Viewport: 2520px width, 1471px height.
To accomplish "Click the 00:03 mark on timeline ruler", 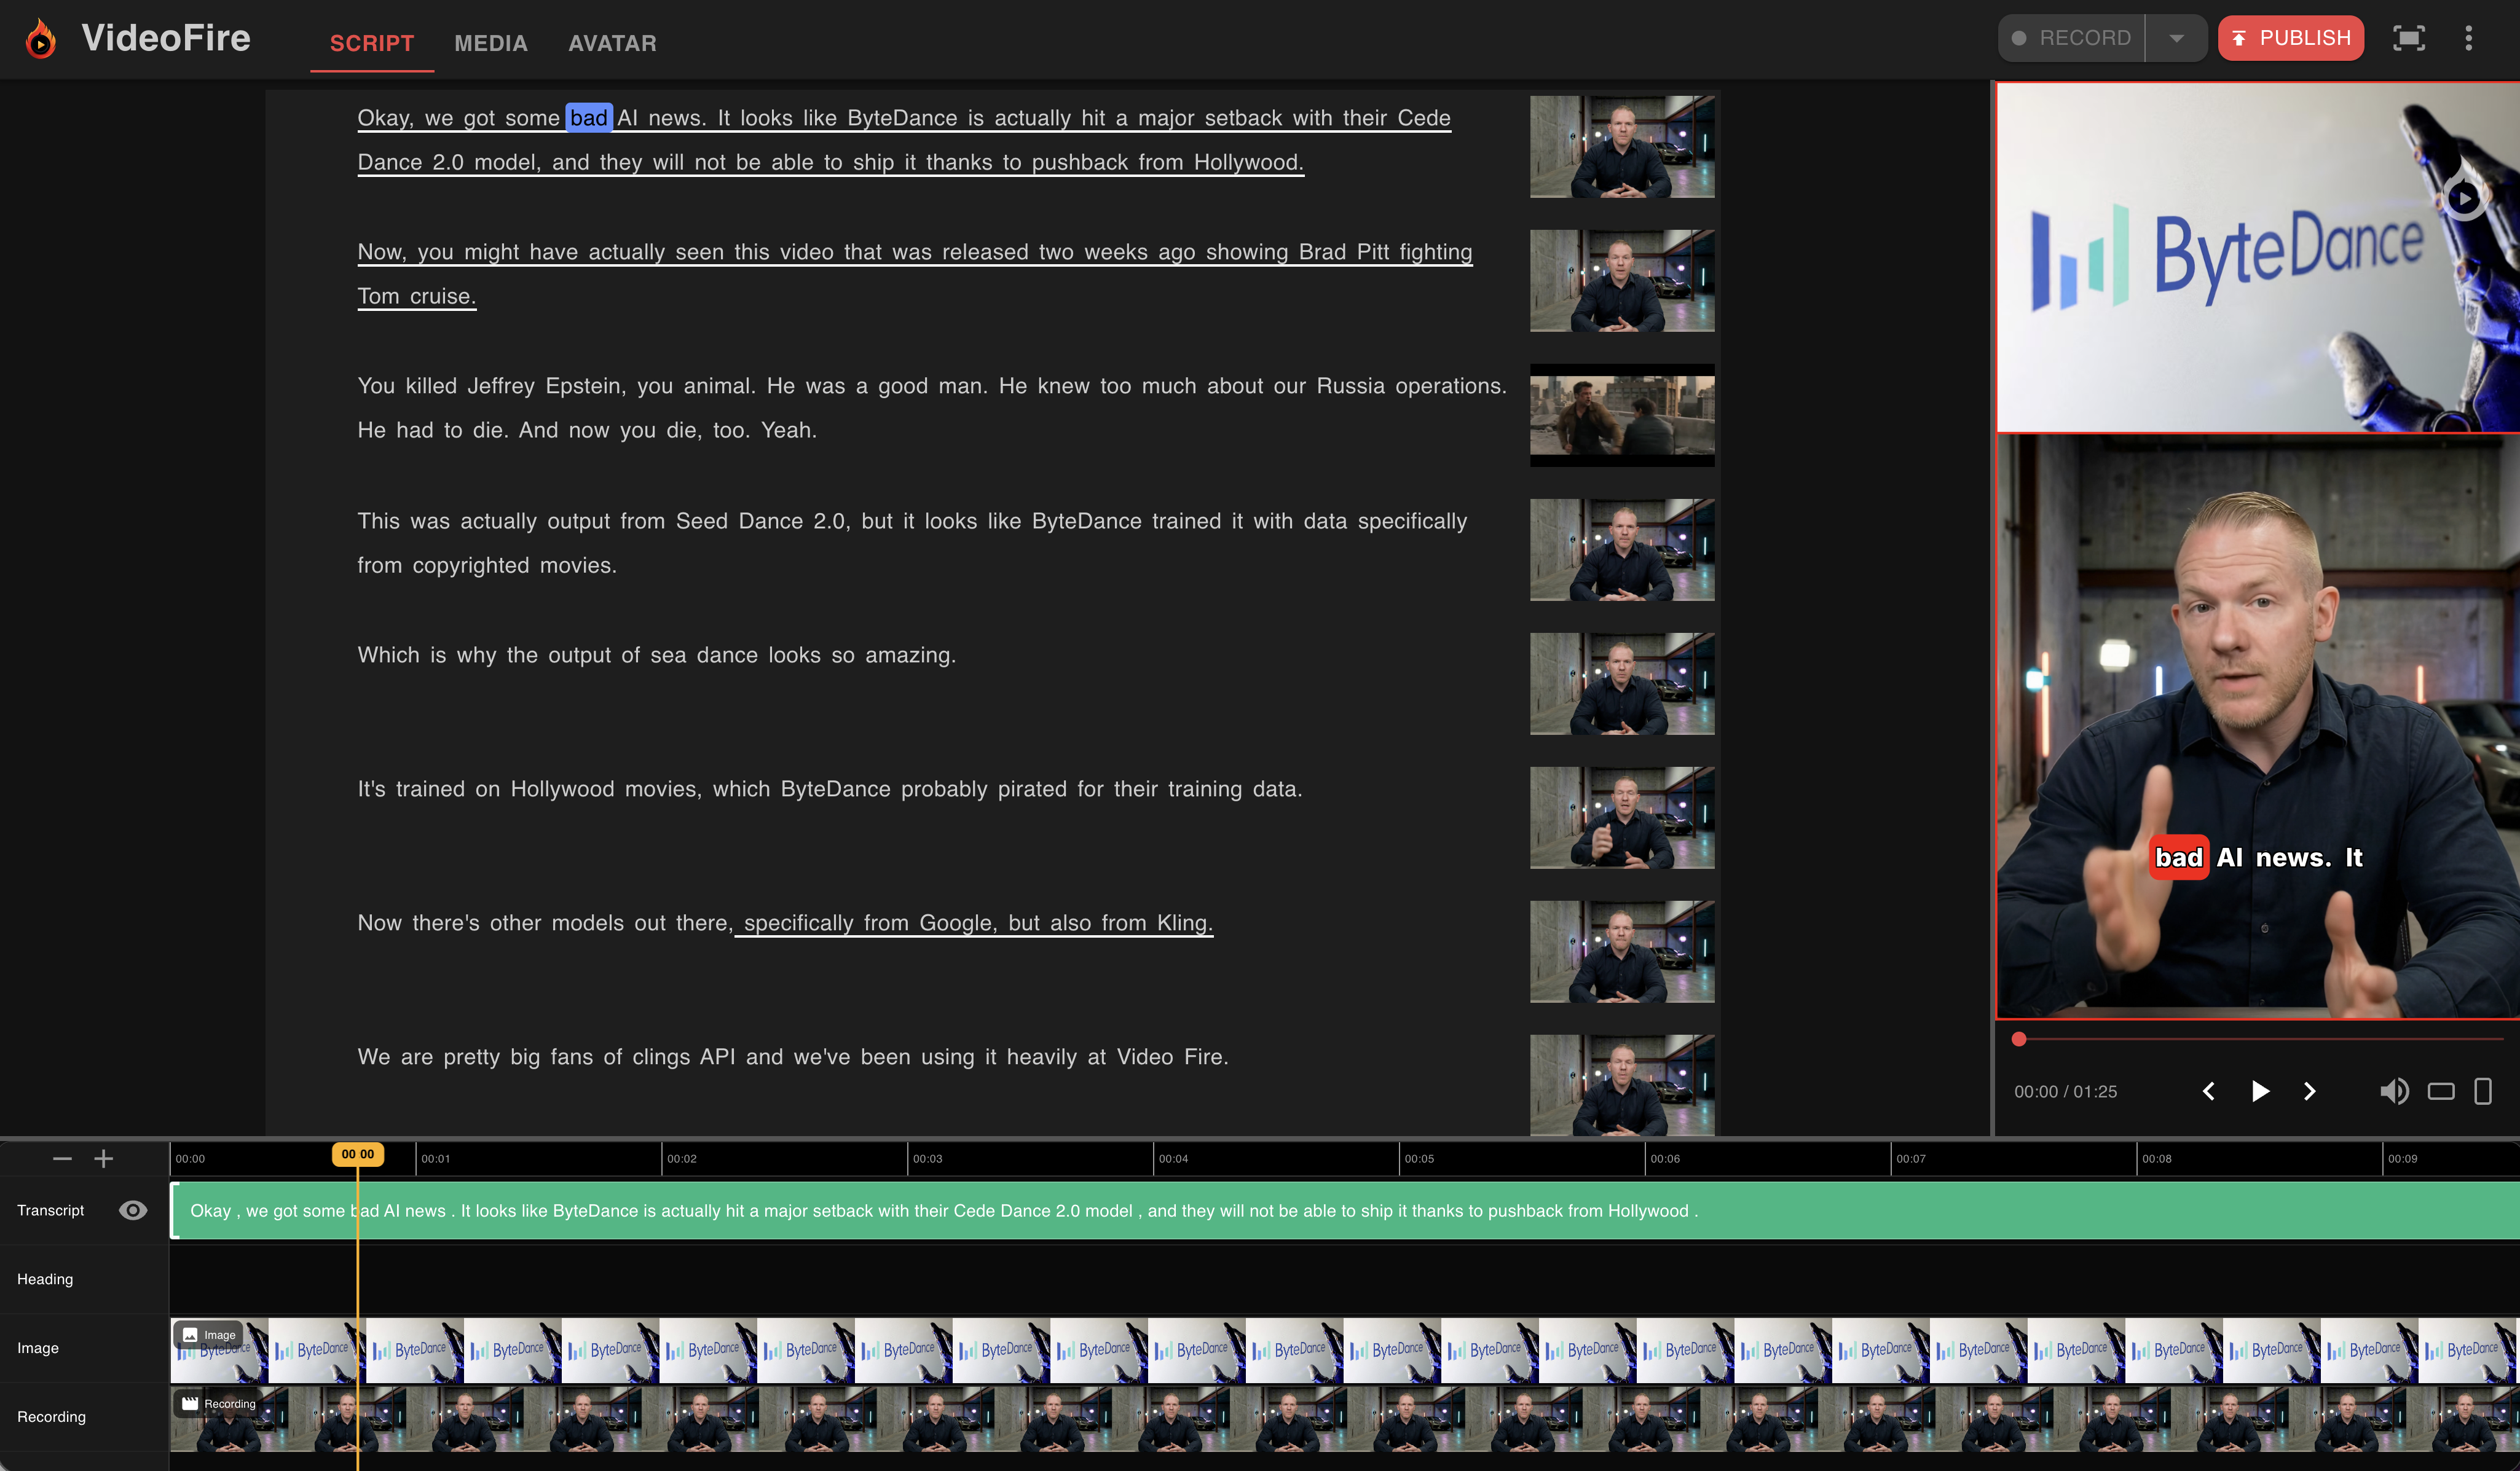I will pyautogui.click(x=927, y=1159).
